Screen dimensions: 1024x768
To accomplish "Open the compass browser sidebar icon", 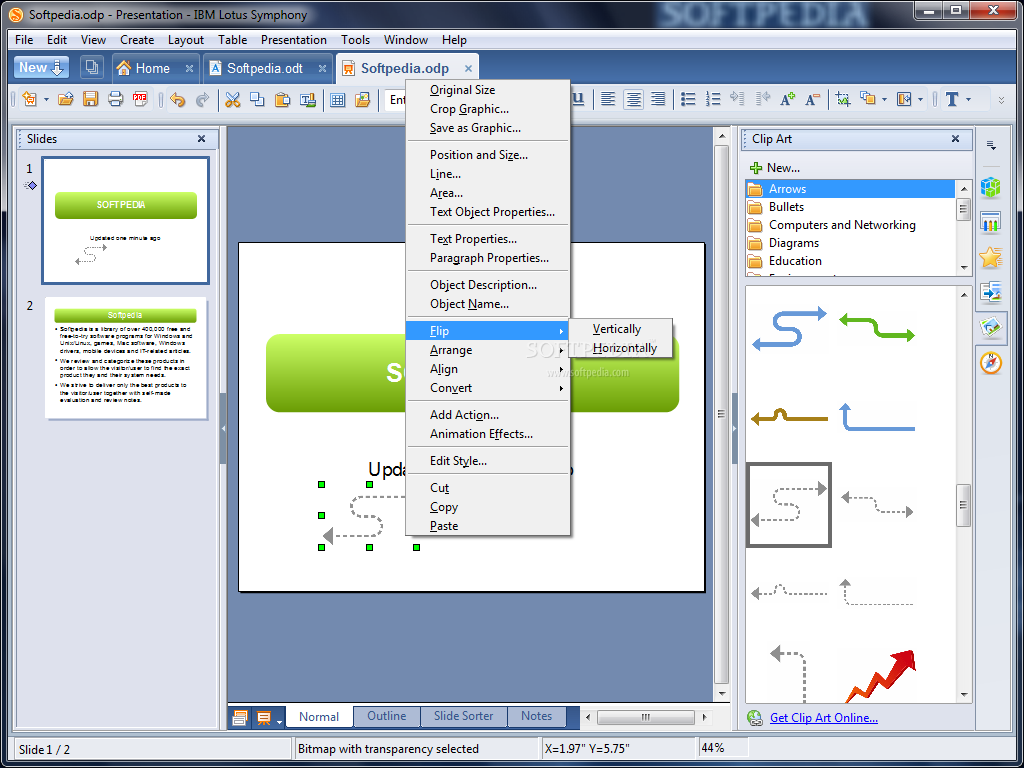I will click(991, 362).
